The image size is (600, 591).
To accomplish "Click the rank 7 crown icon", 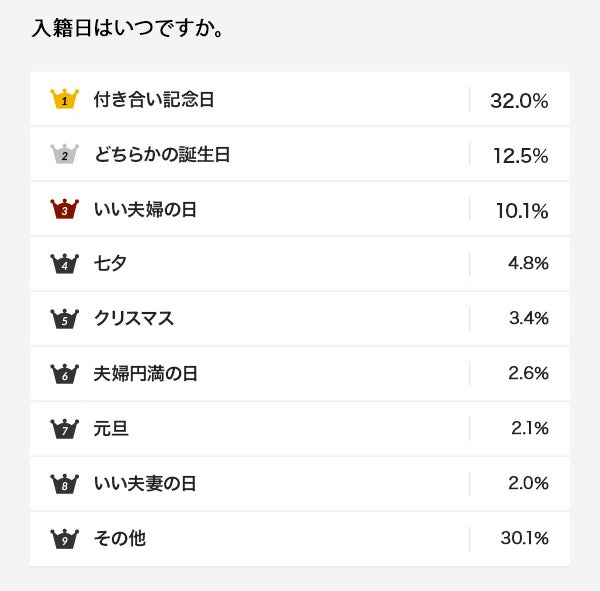I will click(64, 429).
